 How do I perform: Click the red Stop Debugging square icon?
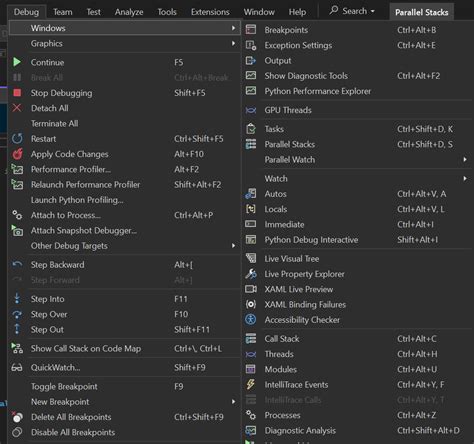(x=17, y=93)
